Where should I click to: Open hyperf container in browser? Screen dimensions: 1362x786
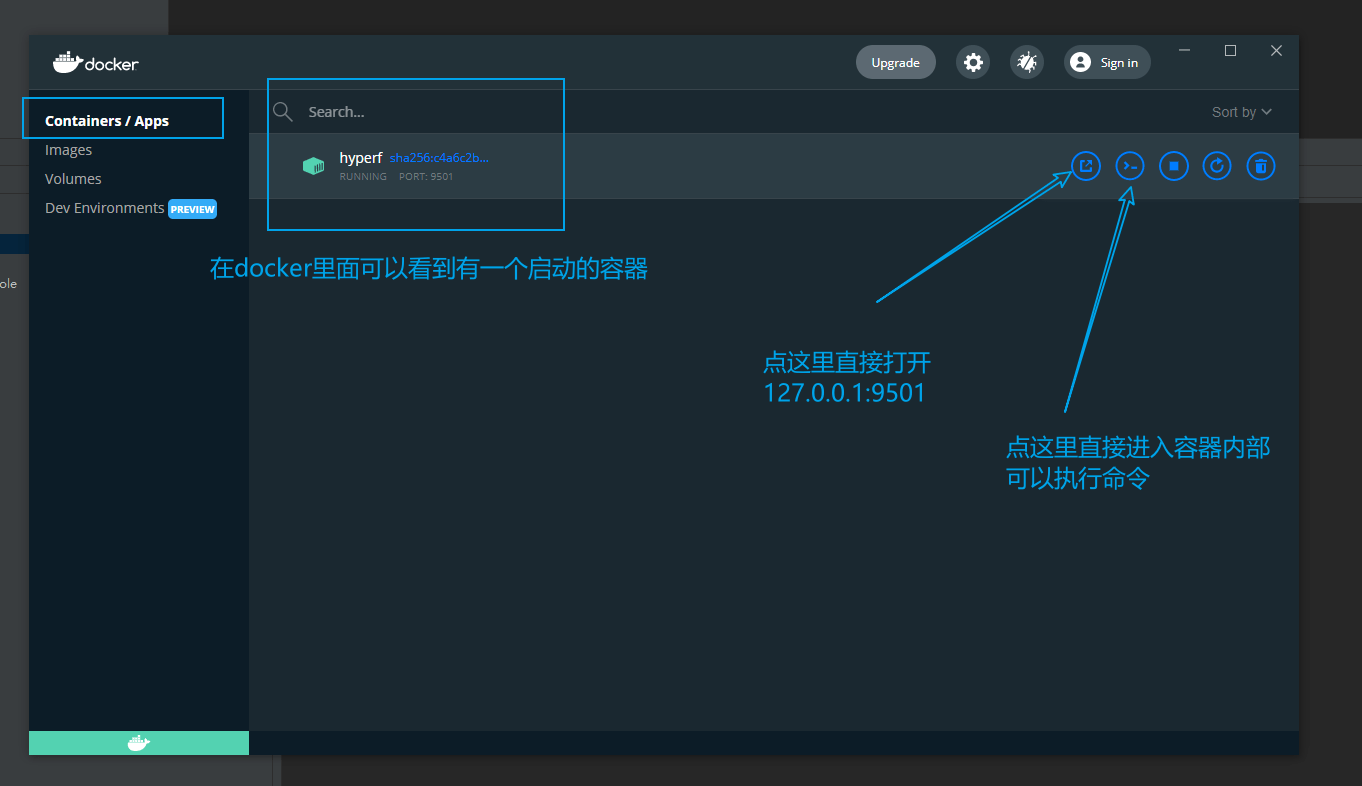pyautogui.click(x=1086, y=166)
